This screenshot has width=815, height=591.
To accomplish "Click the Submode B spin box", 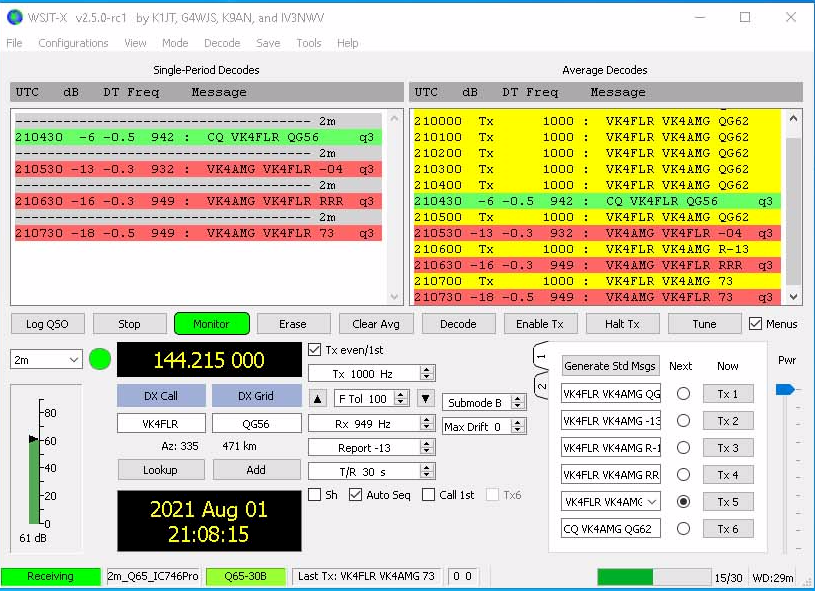I will [x=483, y=402].
